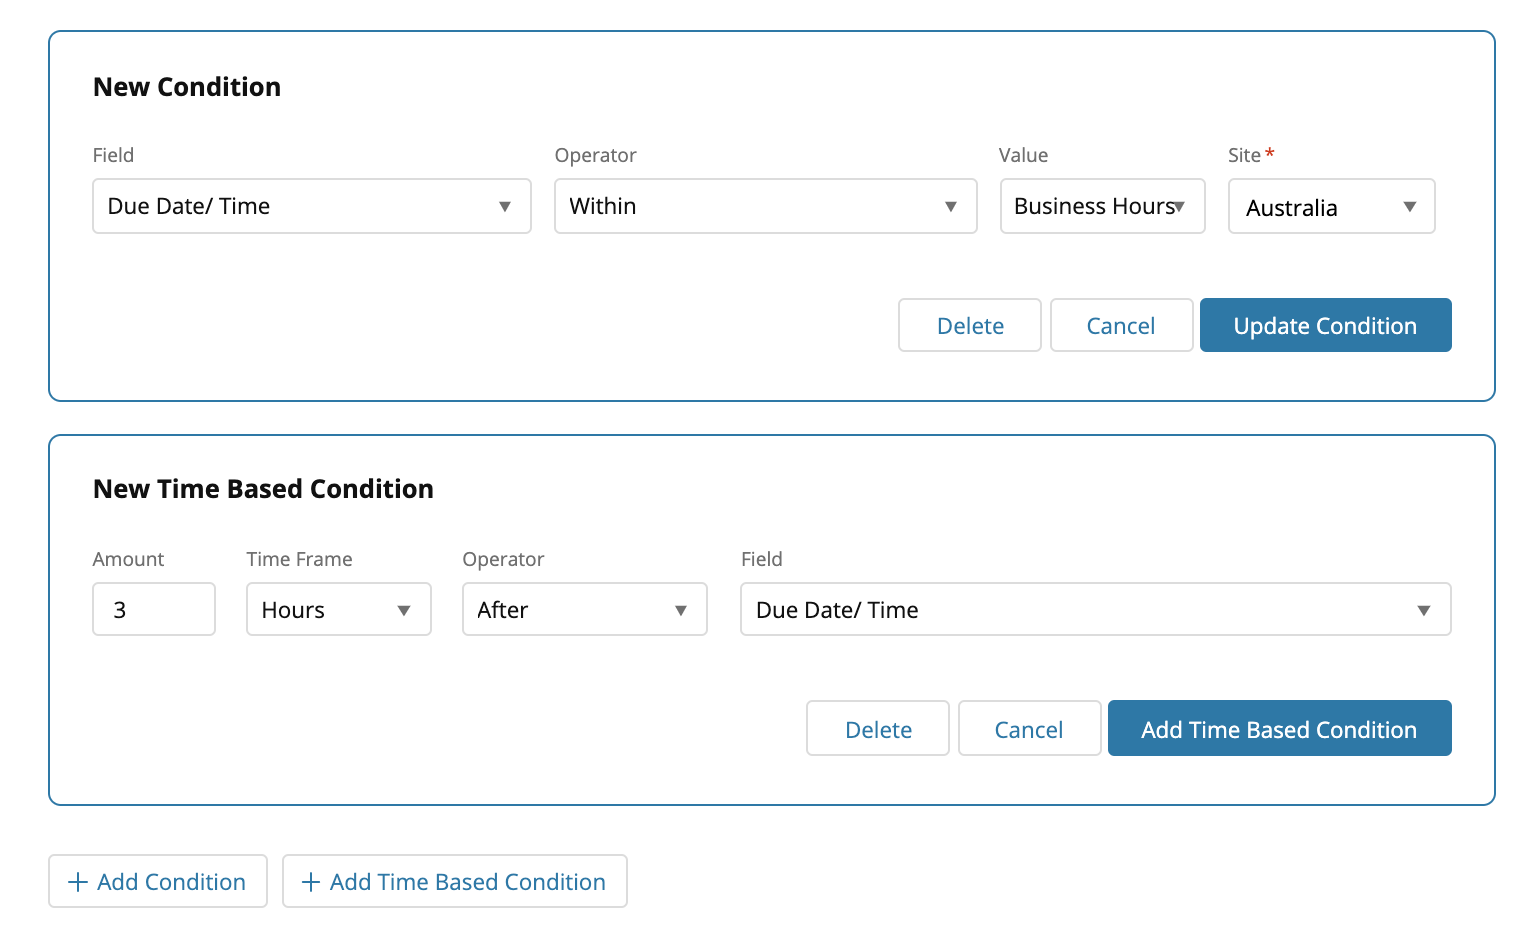
Task: Click the plus Add Condition button
Action: [x=158, y=881]
